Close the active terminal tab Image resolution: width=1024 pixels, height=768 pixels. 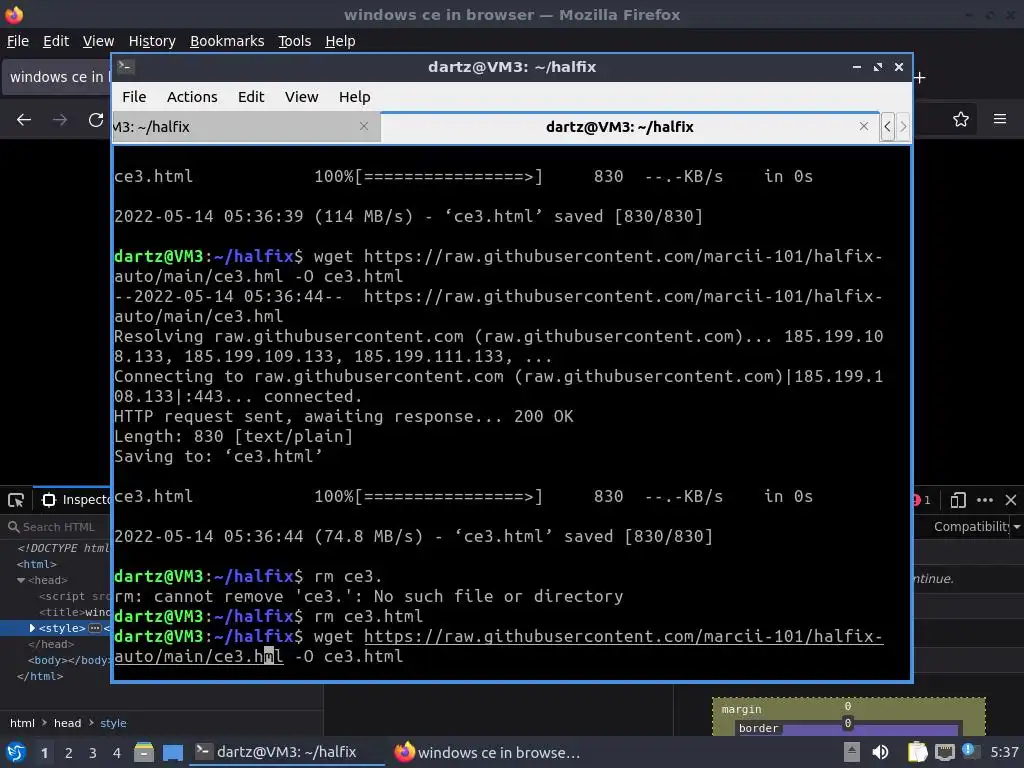pyautogui.click(x=864, y=126)
